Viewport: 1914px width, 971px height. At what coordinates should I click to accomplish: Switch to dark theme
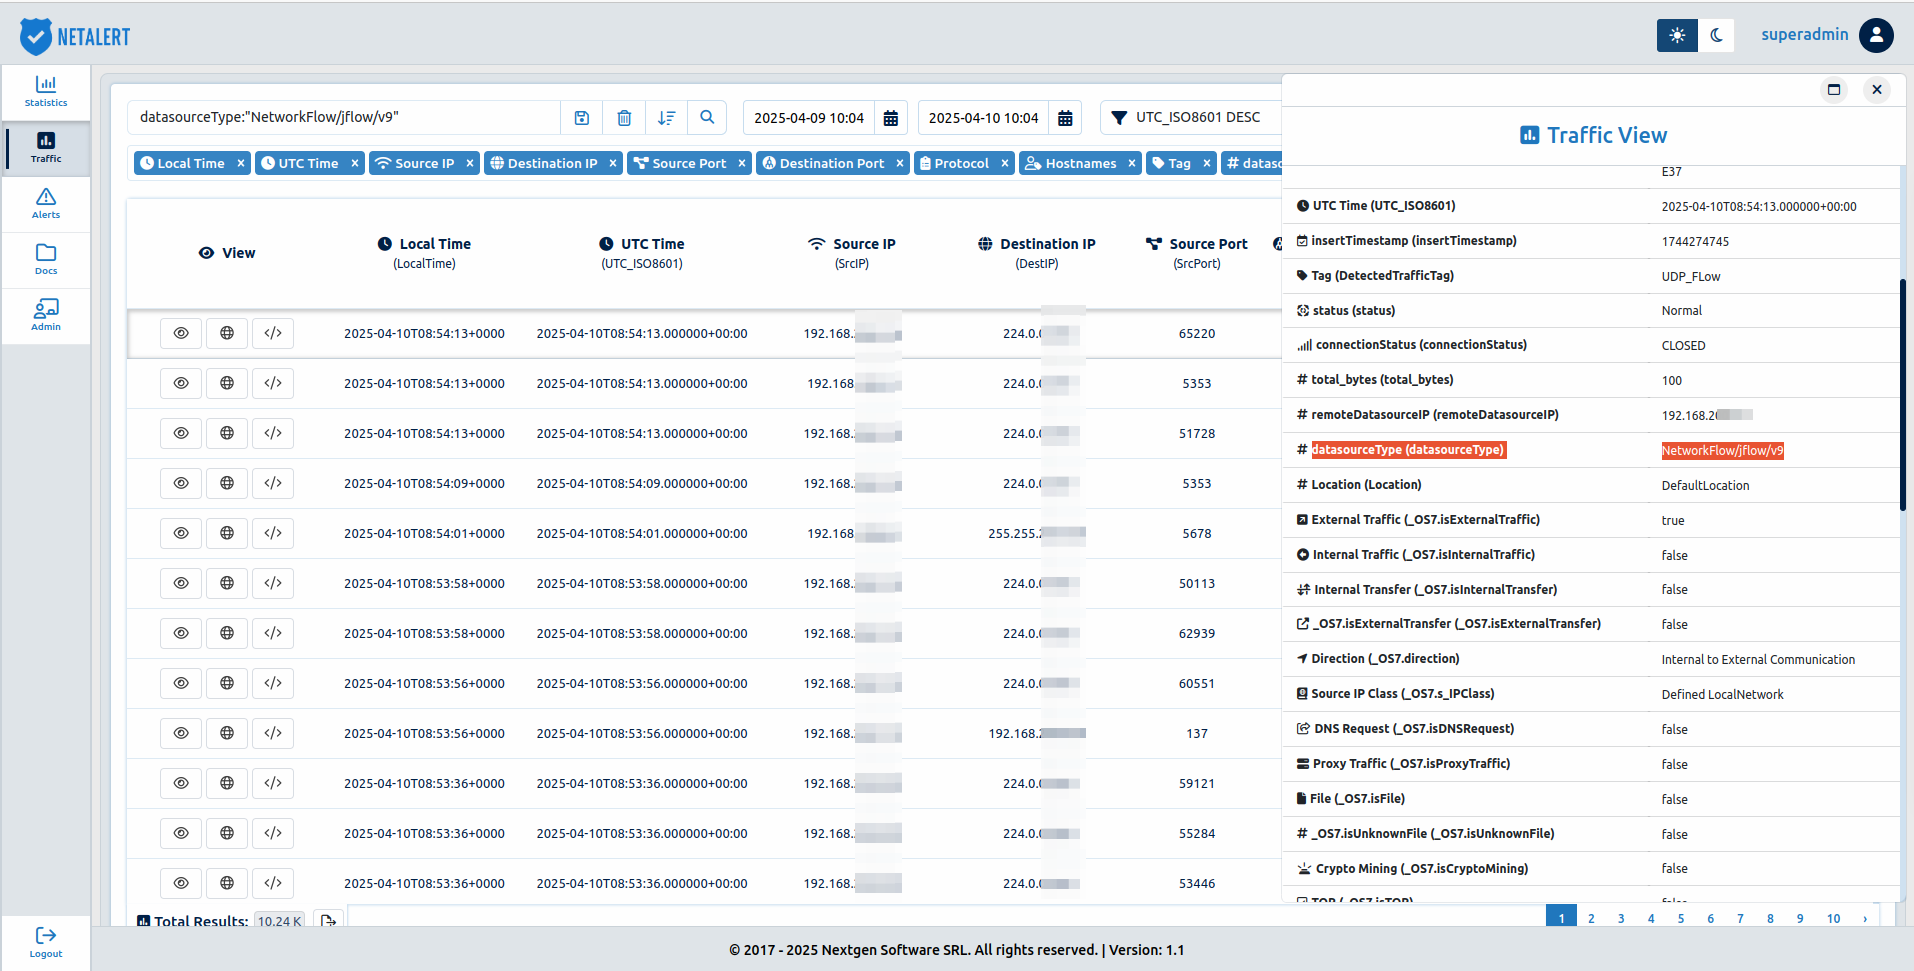pyautogui.click(x=1716, y=35)
